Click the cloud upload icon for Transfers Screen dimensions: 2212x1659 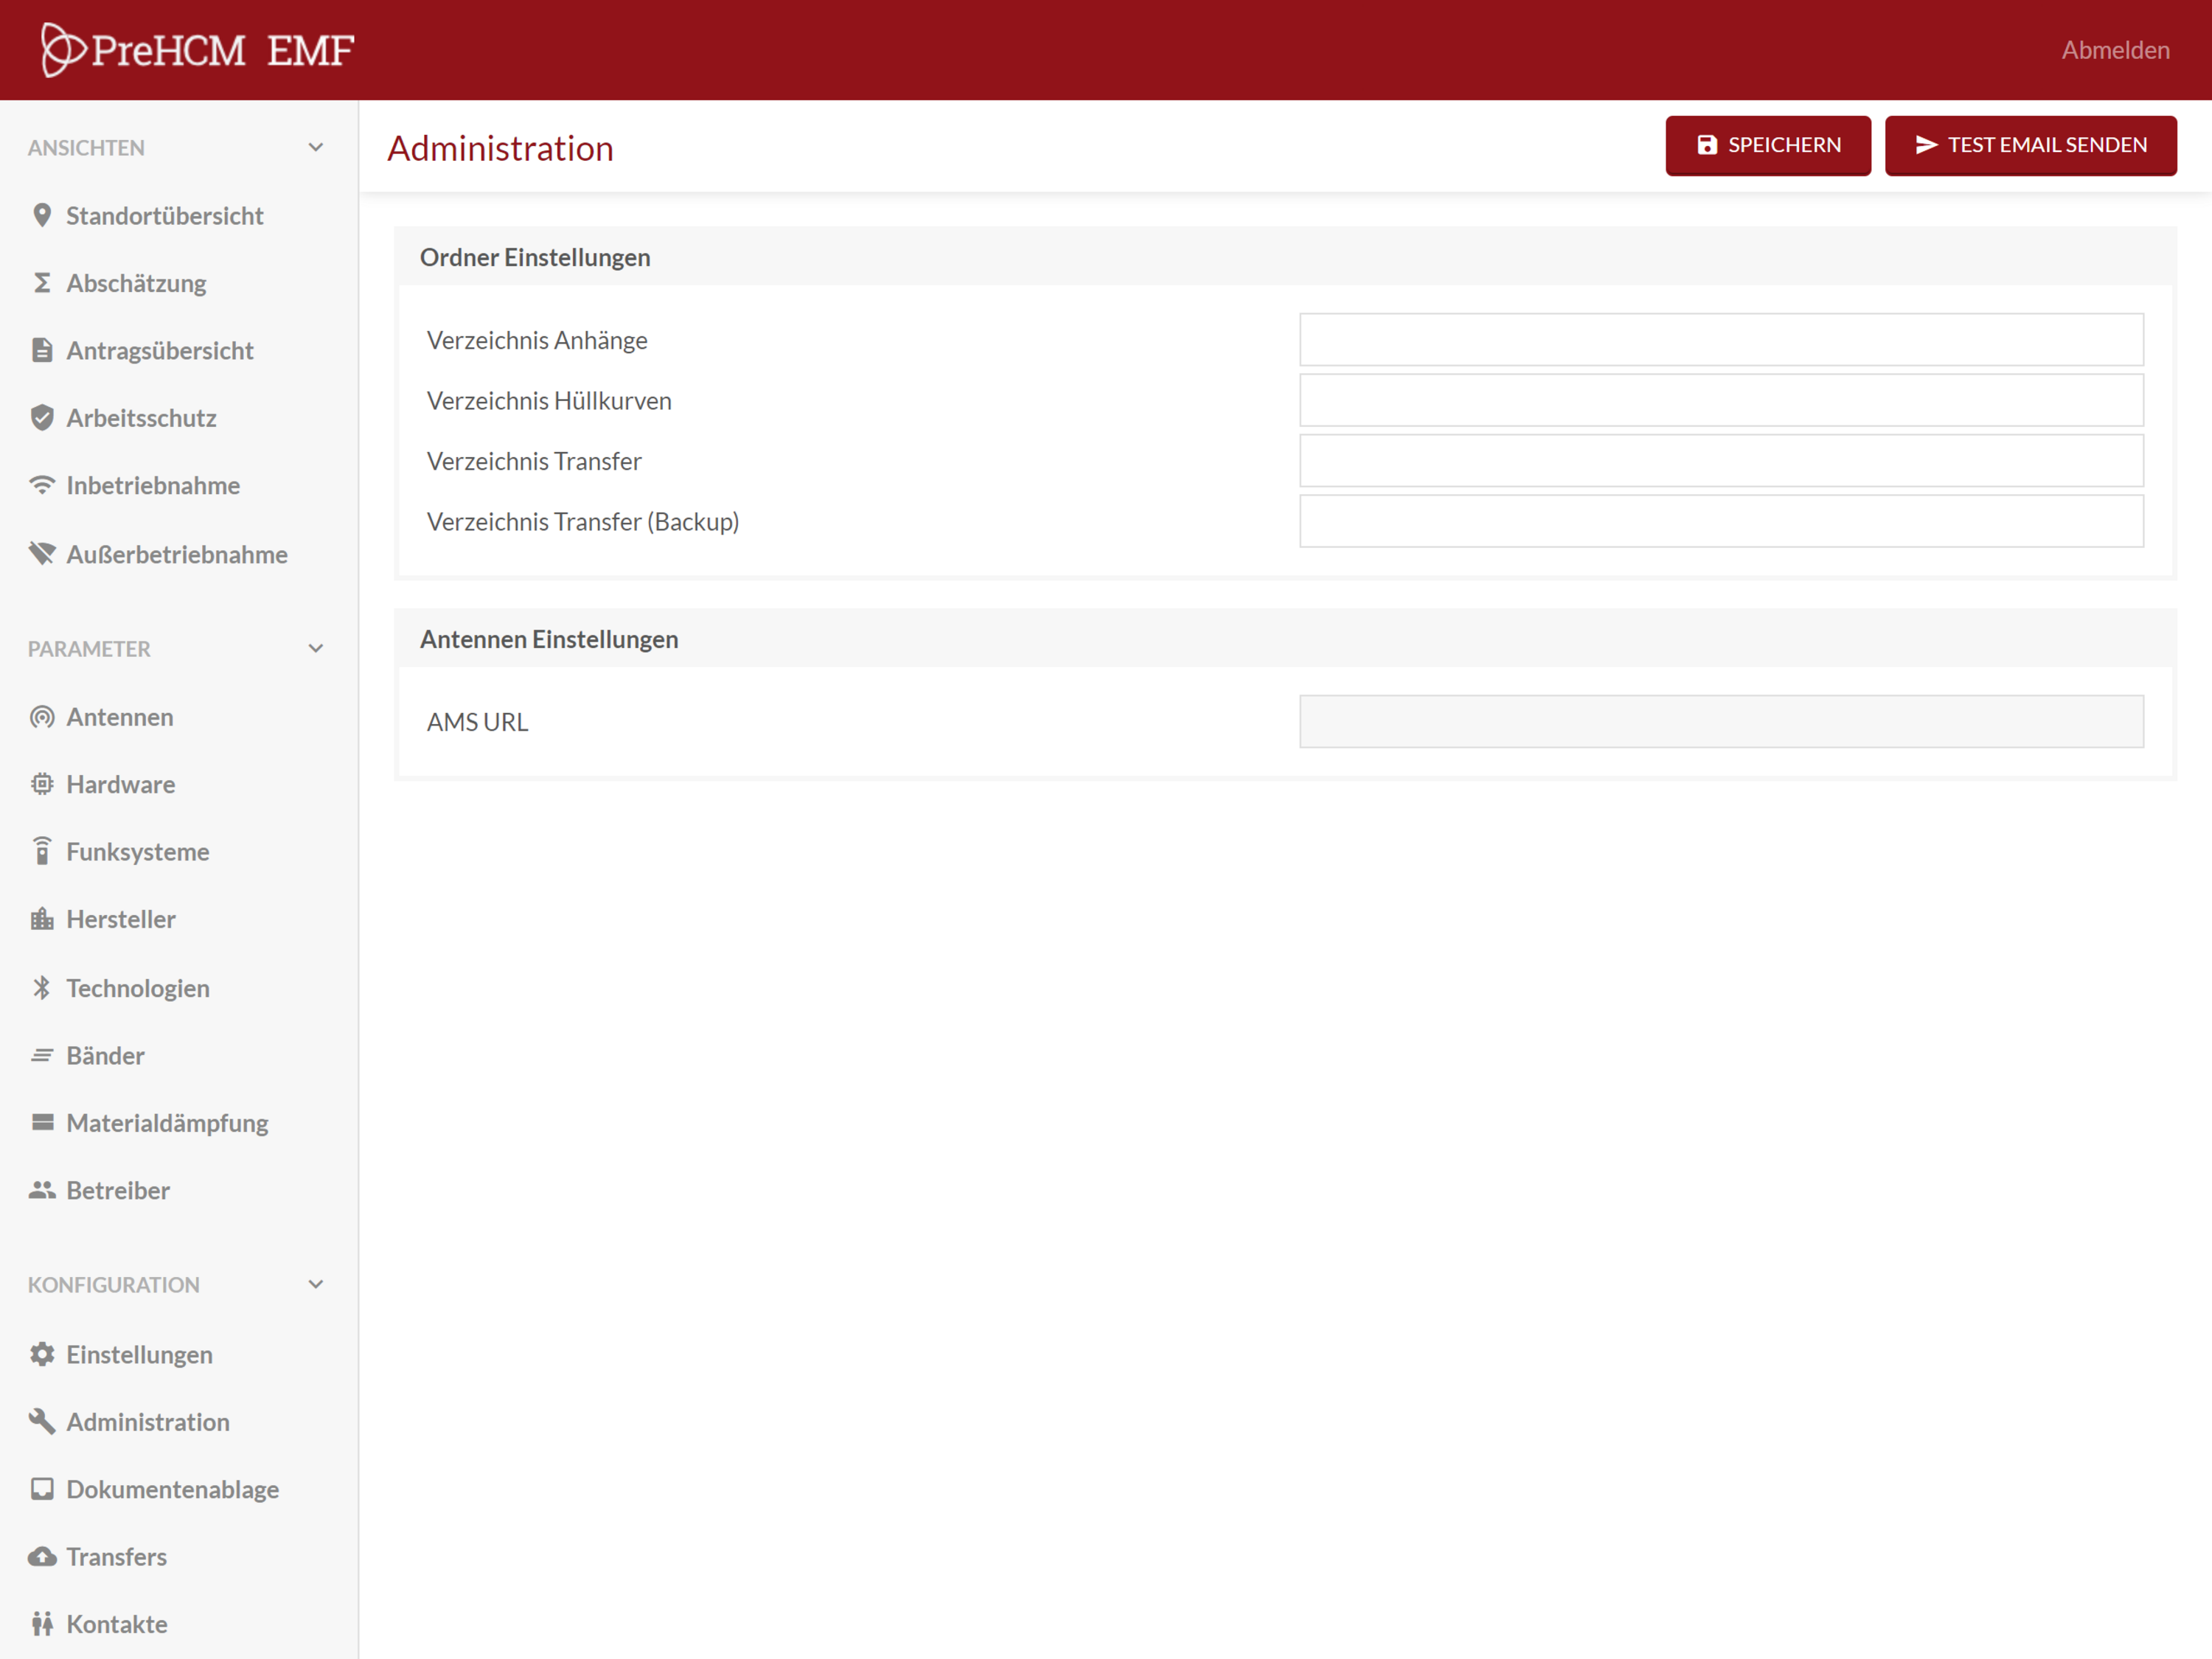[x=42, y=1557]
